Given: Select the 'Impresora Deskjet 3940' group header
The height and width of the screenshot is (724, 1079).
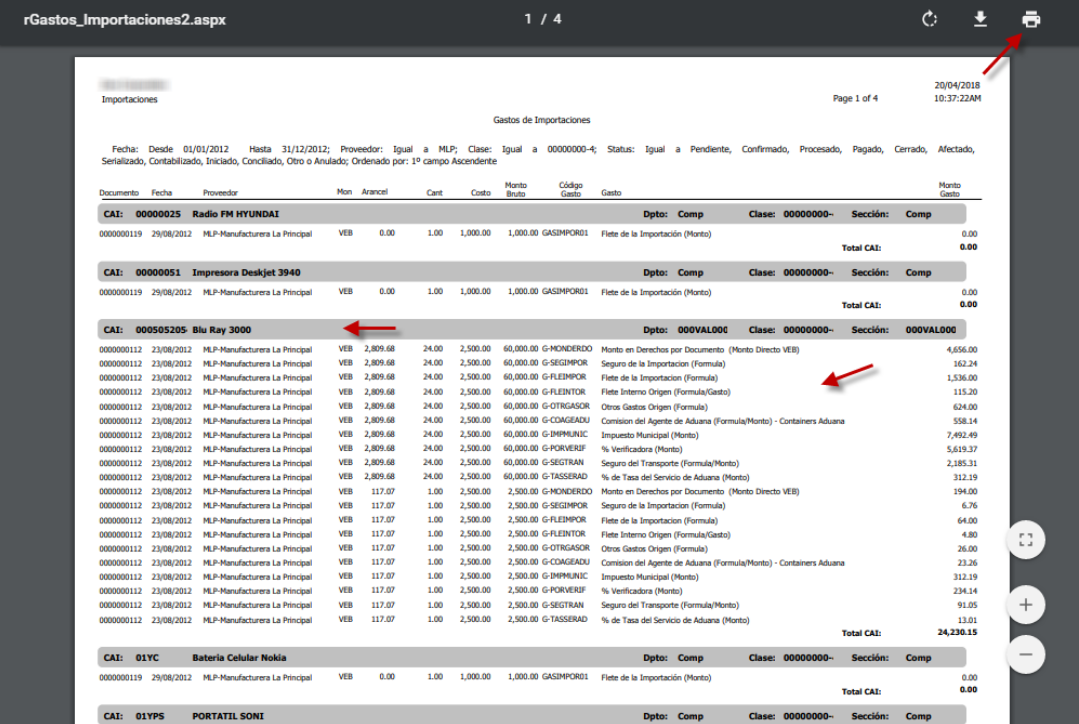Looking at the screenshot, I should 246,272.
